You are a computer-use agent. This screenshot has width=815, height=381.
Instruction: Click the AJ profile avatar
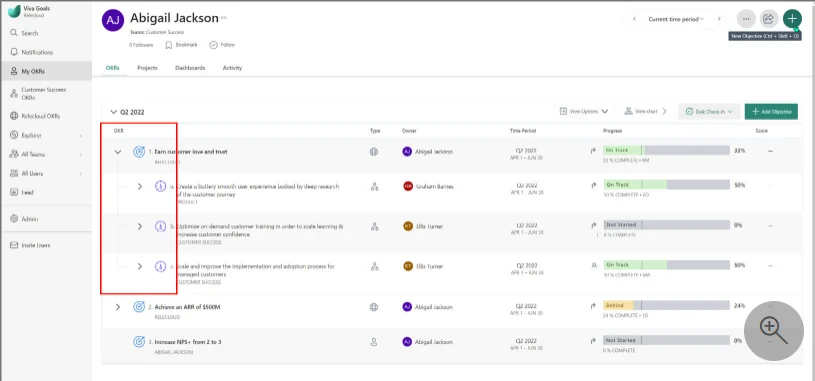(113, 20)
